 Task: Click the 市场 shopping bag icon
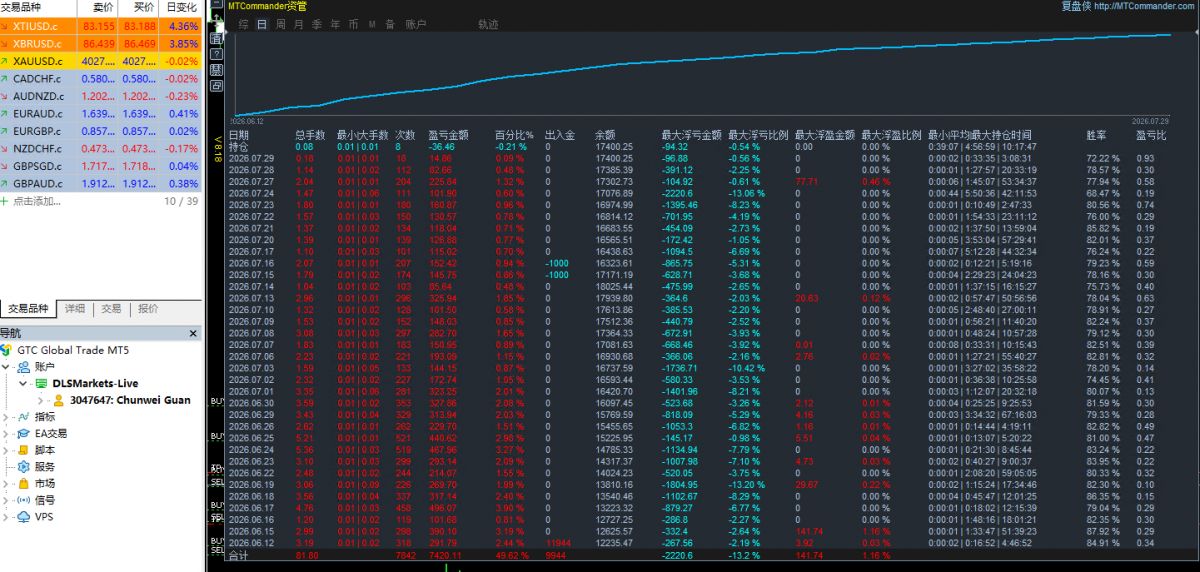click(23, 483)
